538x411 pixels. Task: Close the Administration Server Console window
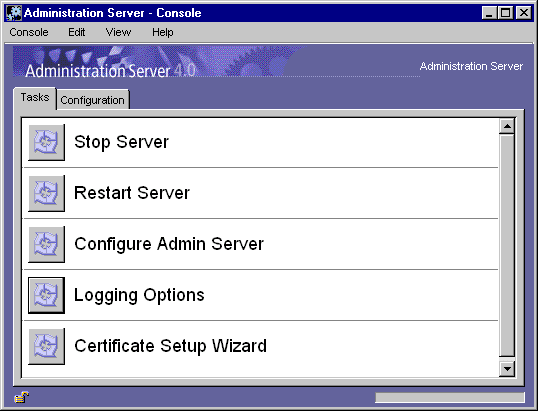524,13
